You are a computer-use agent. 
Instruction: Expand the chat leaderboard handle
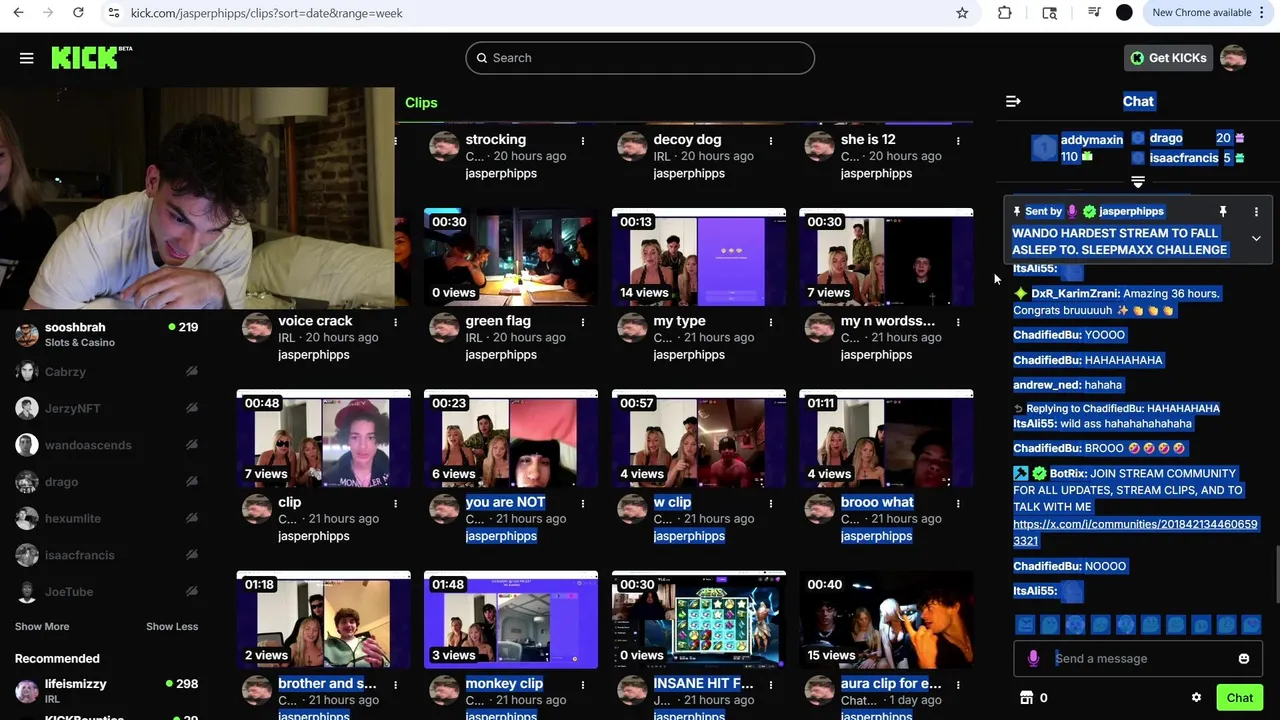coord(1137,182)
